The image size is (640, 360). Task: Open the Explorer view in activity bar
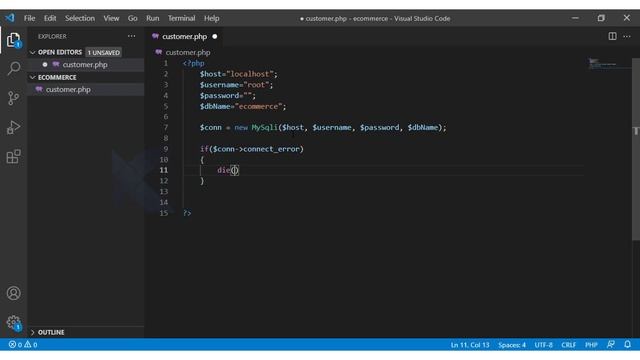[x=13, y=40]
